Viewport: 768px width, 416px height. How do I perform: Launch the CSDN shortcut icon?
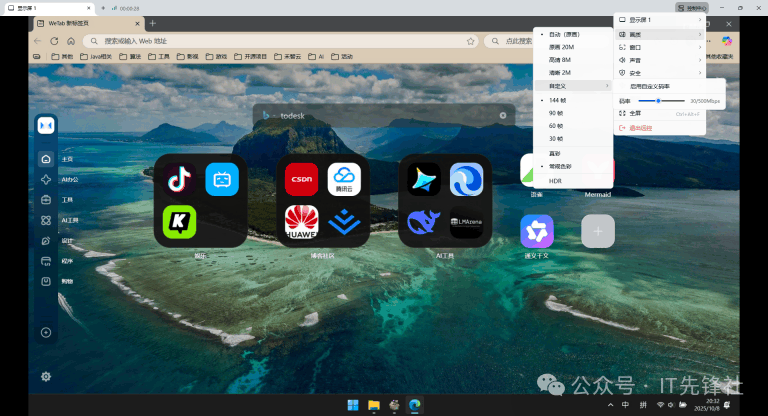coord(301,179)
